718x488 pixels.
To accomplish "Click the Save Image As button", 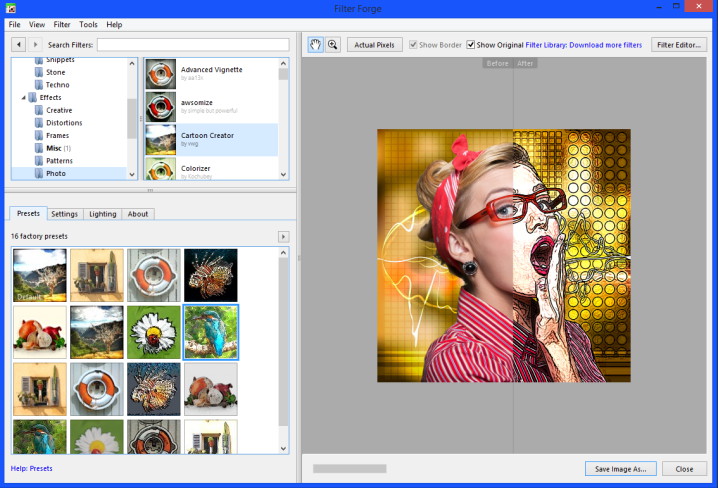I will pyautogui.click(x=621, y=469).
